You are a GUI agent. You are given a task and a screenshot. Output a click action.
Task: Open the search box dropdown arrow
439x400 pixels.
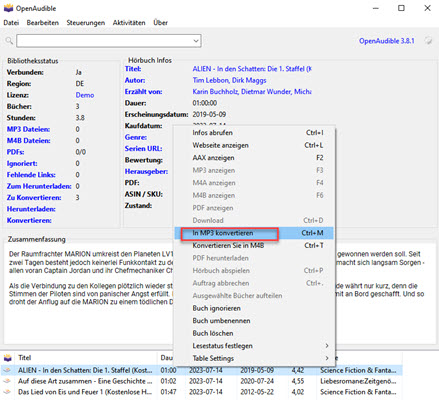196,41
